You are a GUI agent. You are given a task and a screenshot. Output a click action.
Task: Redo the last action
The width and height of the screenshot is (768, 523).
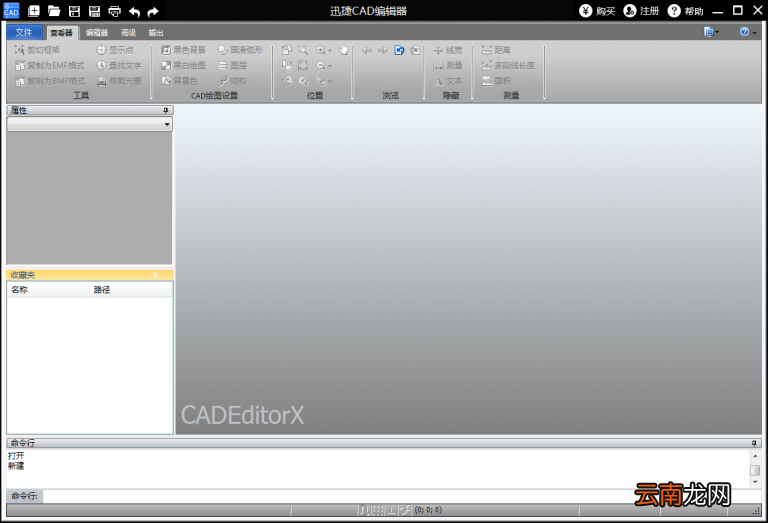[x=153, y=11]
